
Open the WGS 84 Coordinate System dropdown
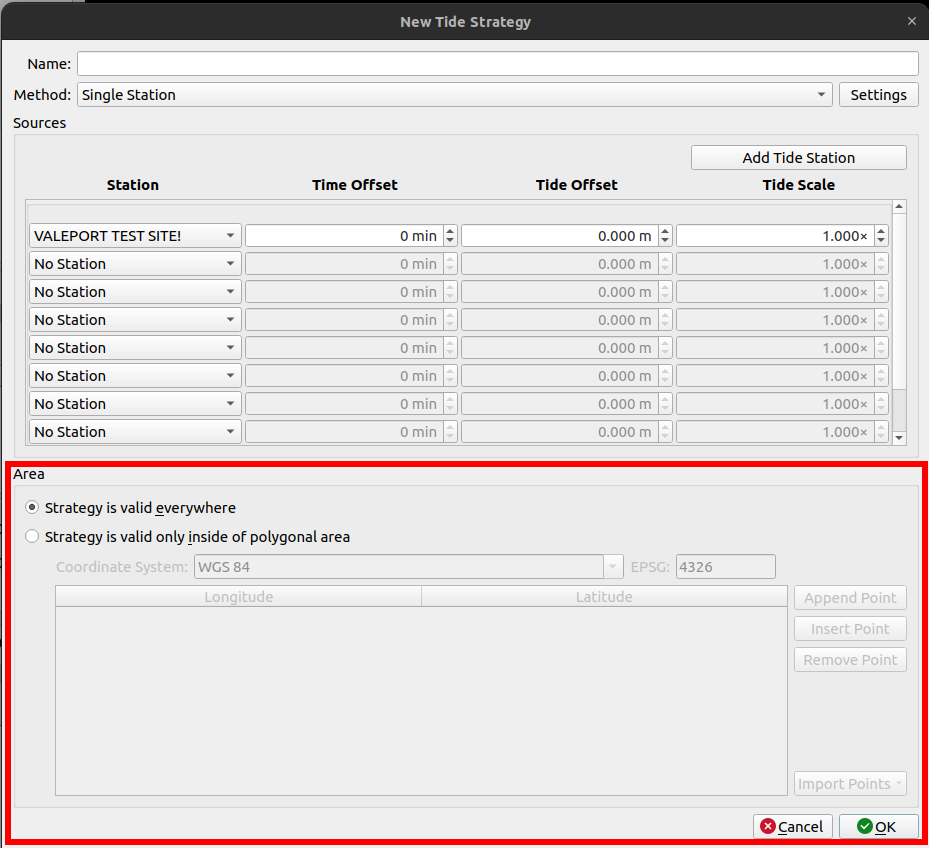point(408,567)
